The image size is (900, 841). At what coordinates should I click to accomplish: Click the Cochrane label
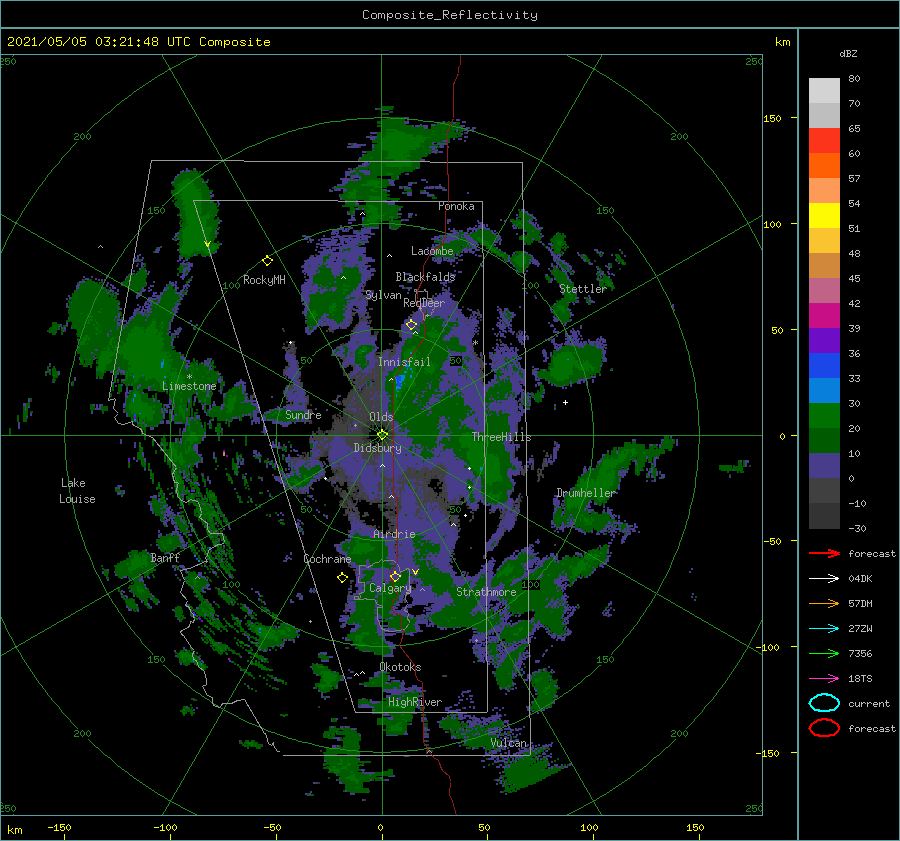click(327, 559)
